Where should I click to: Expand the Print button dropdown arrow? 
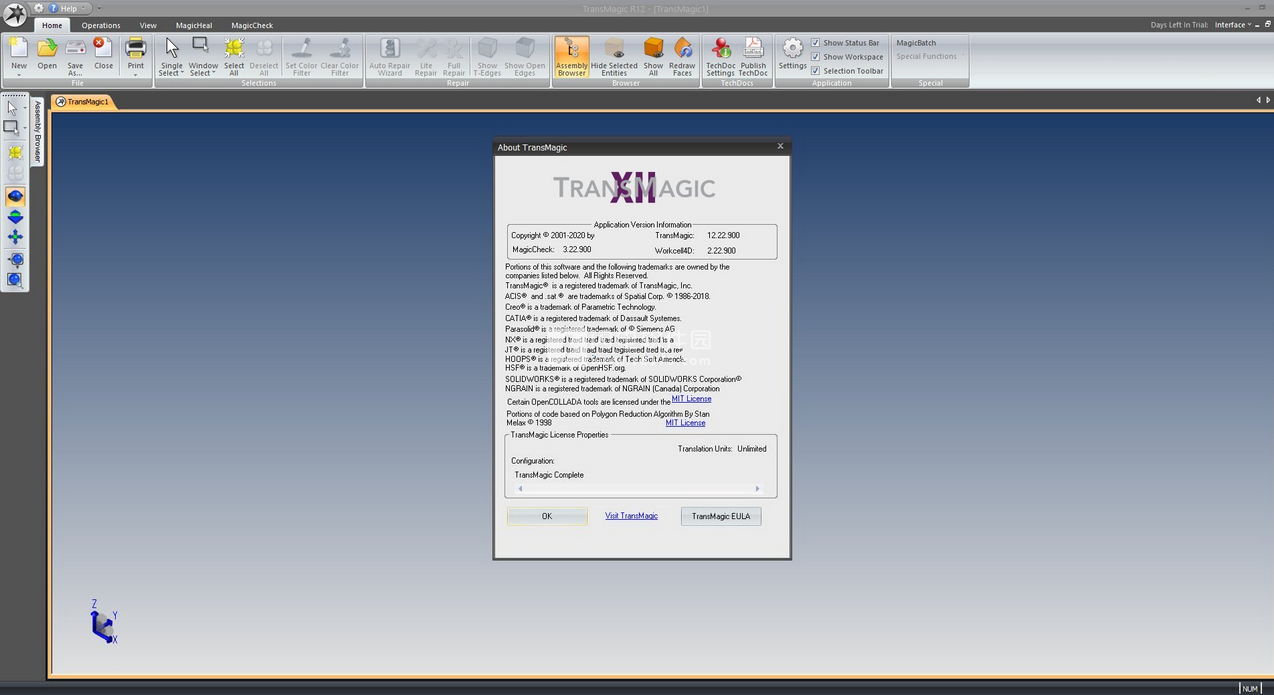click(x=135, y=74)
